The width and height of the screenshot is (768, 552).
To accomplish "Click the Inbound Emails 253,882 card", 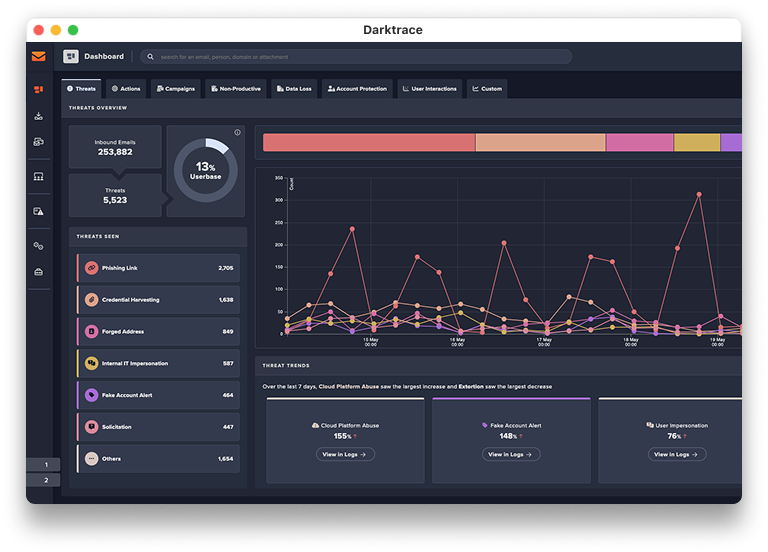I will coord(115,147).
